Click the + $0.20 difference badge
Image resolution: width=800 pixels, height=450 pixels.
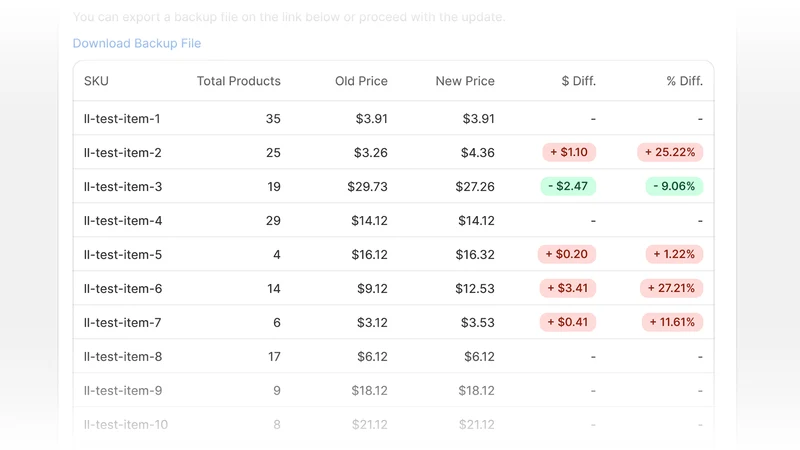[567, 254]
